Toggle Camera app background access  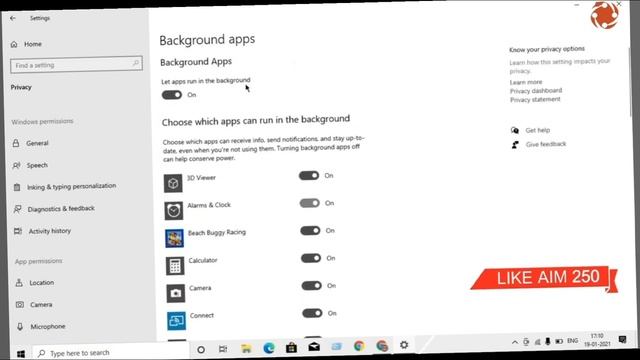tap(311, 286)
